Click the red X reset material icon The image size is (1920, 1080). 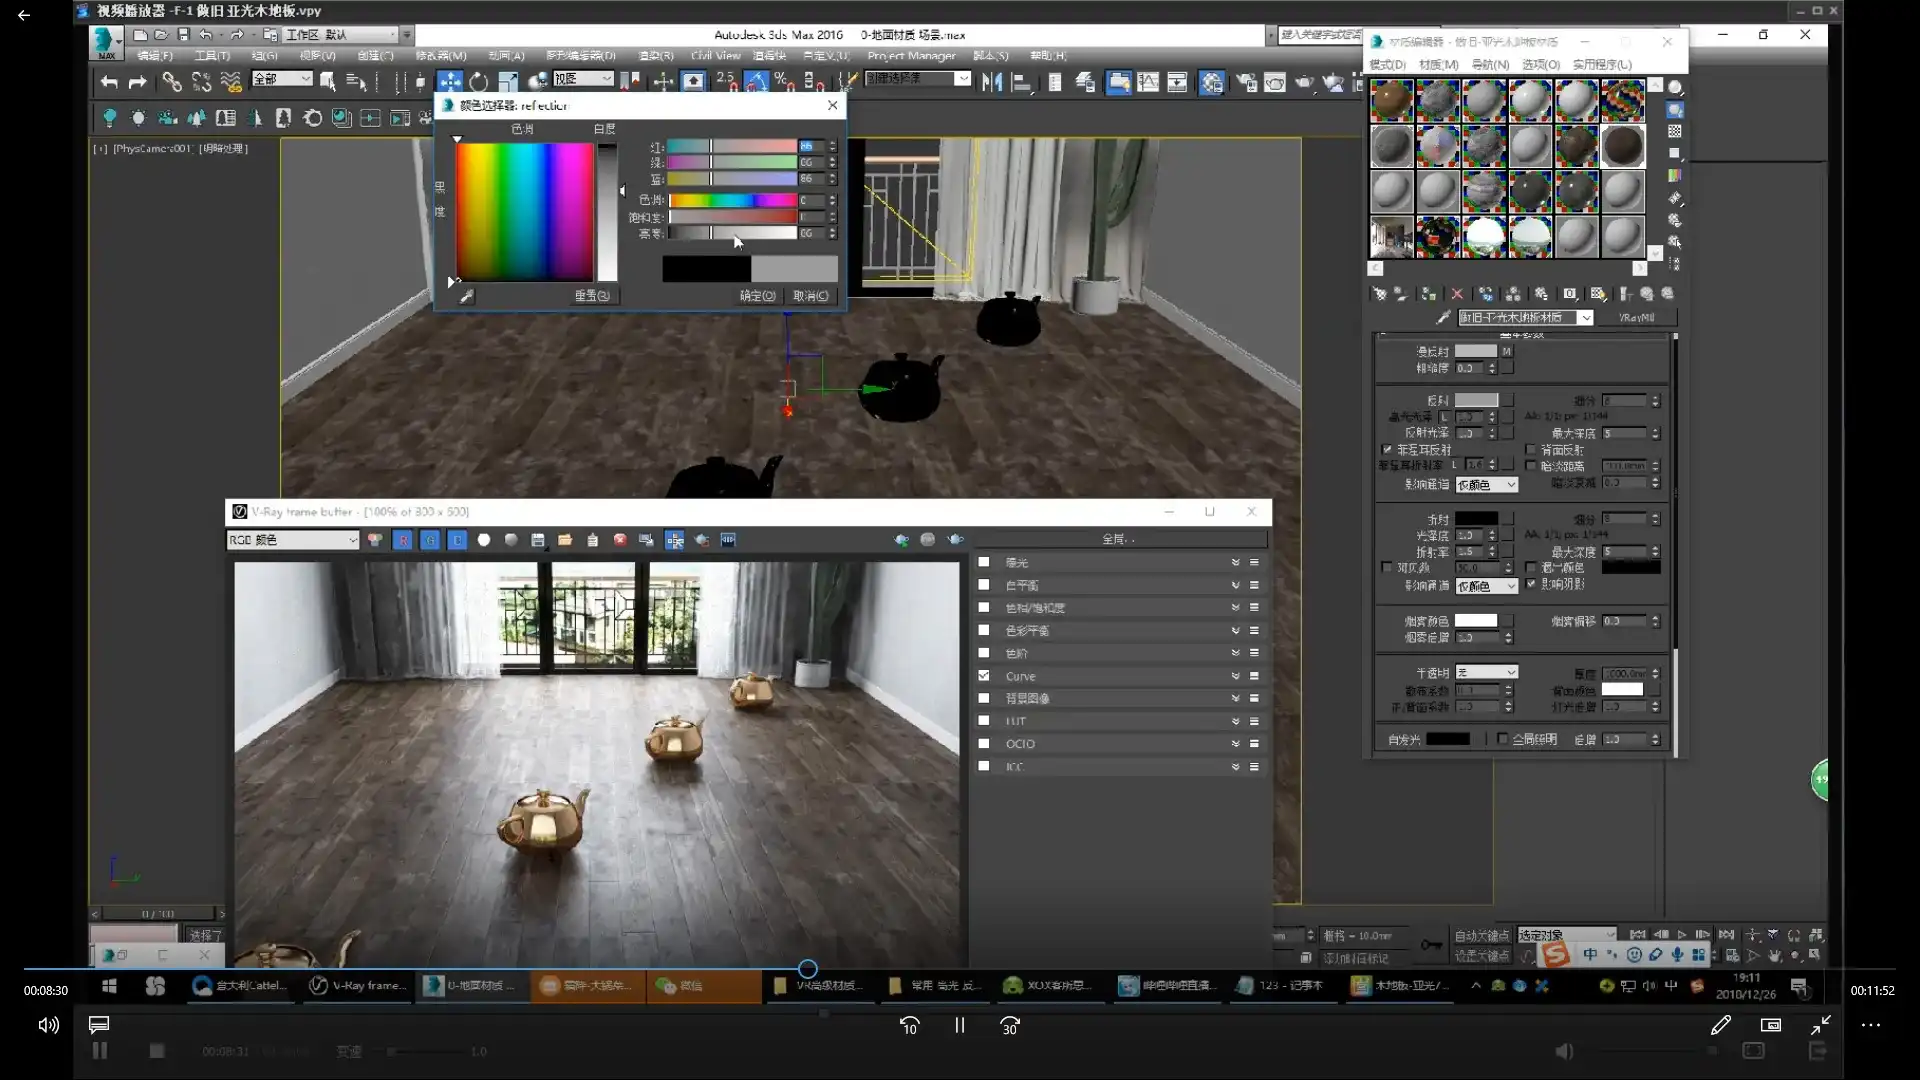tap(1457, 294)
